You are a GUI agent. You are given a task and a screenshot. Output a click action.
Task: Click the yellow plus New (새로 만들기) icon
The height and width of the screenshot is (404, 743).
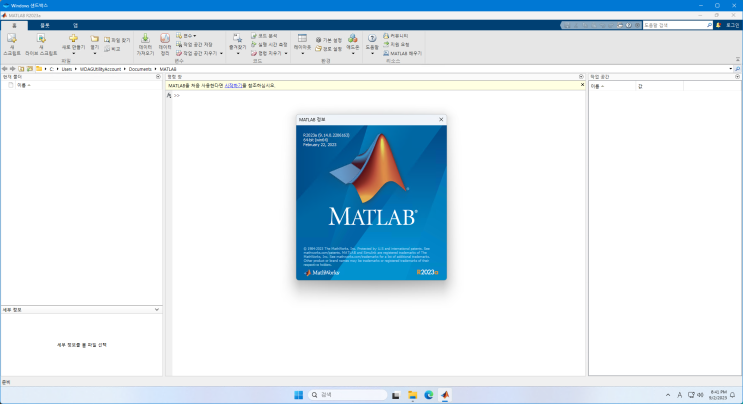73,38
